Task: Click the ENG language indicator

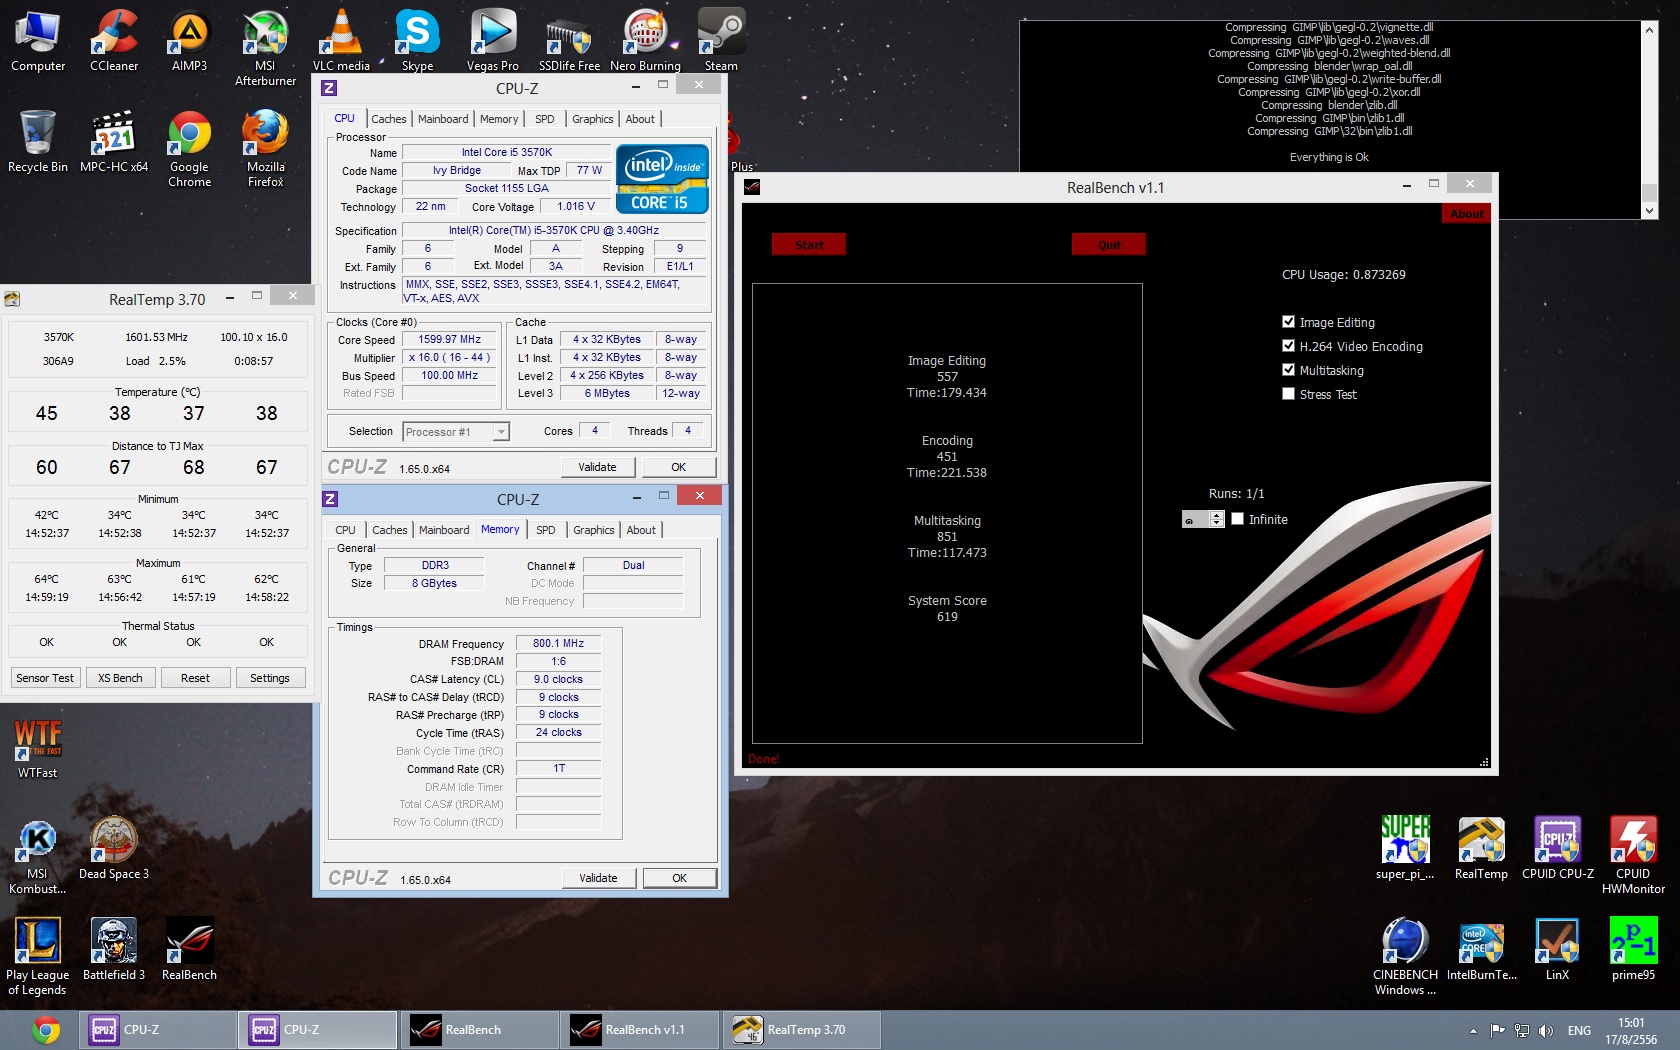Action: [1579, 1031]
